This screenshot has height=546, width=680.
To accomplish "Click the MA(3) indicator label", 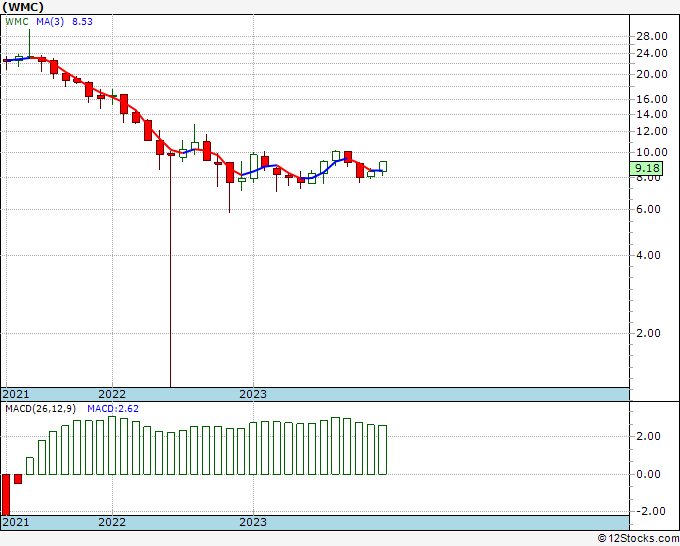I will (x=50, y=22).
